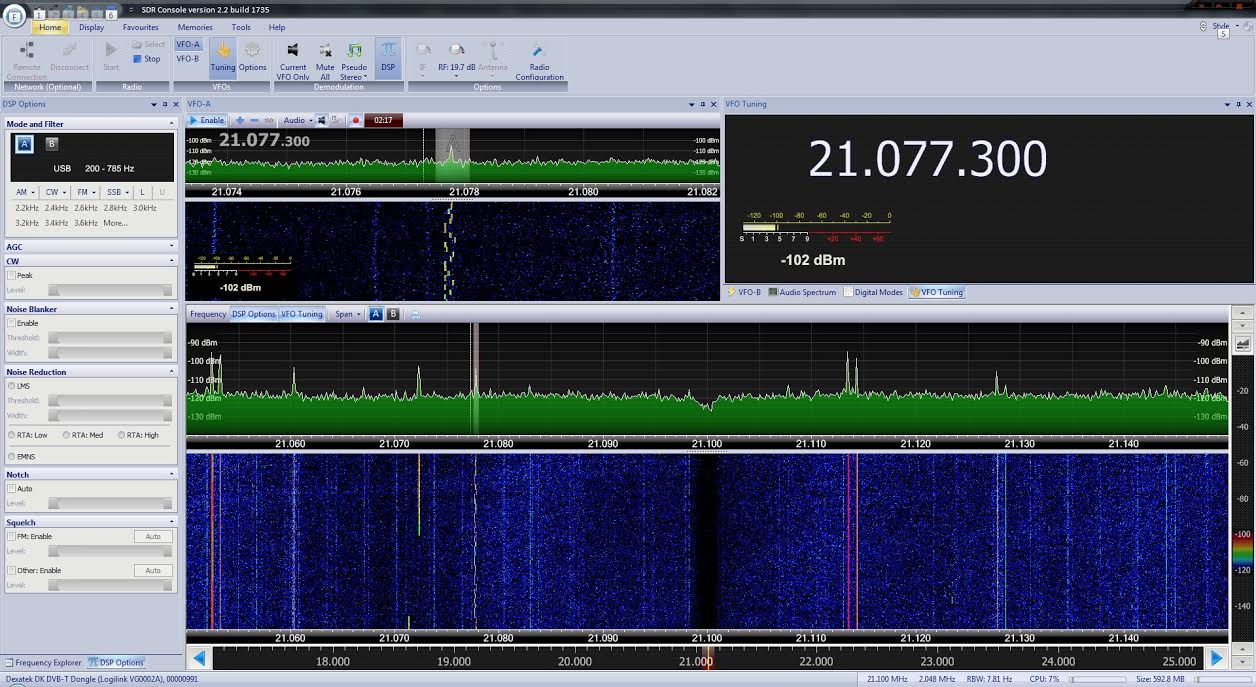The image size is (1256, 687).
Task: Switch to the Digital Modes tab
Action: [873, 292]
